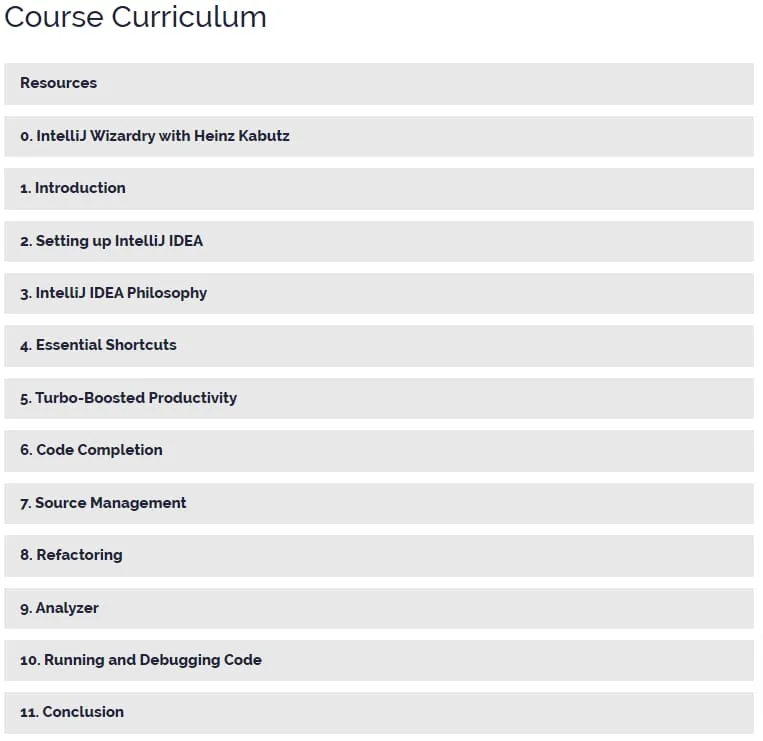763x741 pixels.
Task: Expand 3. IntelliJ IDEA Philosophy section
Action: [x=379, y=293]
